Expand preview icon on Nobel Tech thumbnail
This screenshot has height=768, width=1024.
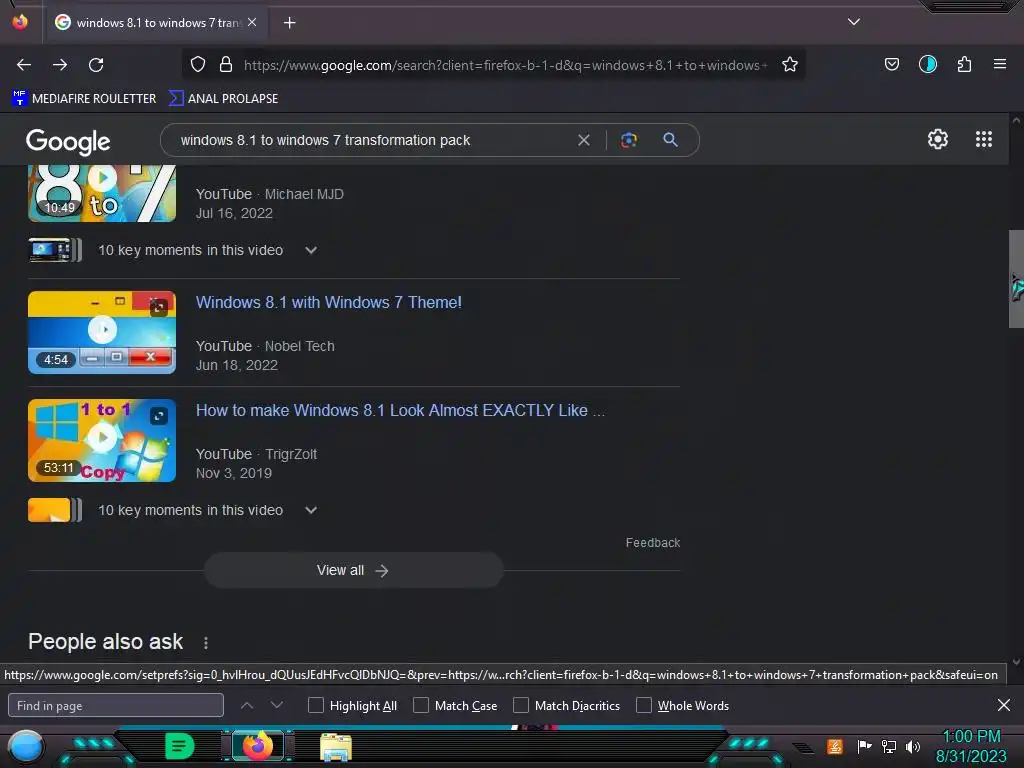(159, 308)
